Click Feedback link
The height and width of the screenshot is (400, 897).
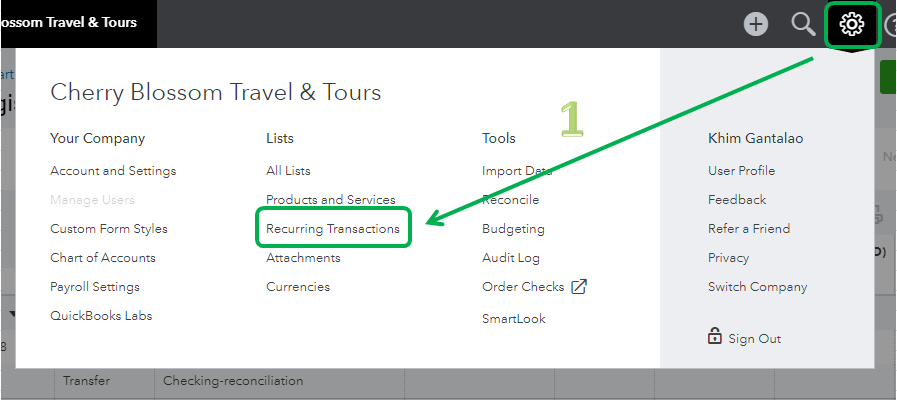(x=737, y=200)
